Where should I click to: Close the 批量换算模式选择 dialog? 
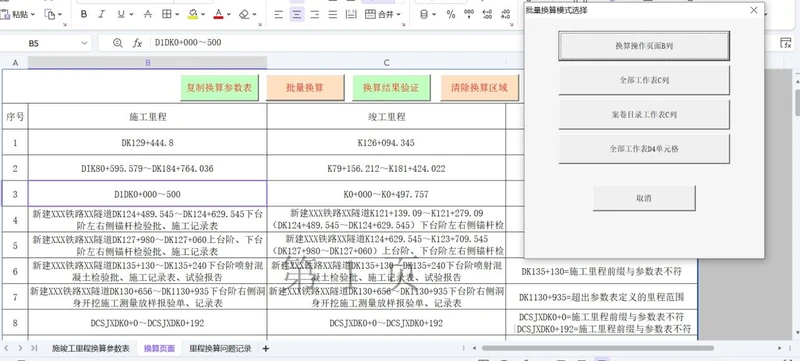(754, 10)
